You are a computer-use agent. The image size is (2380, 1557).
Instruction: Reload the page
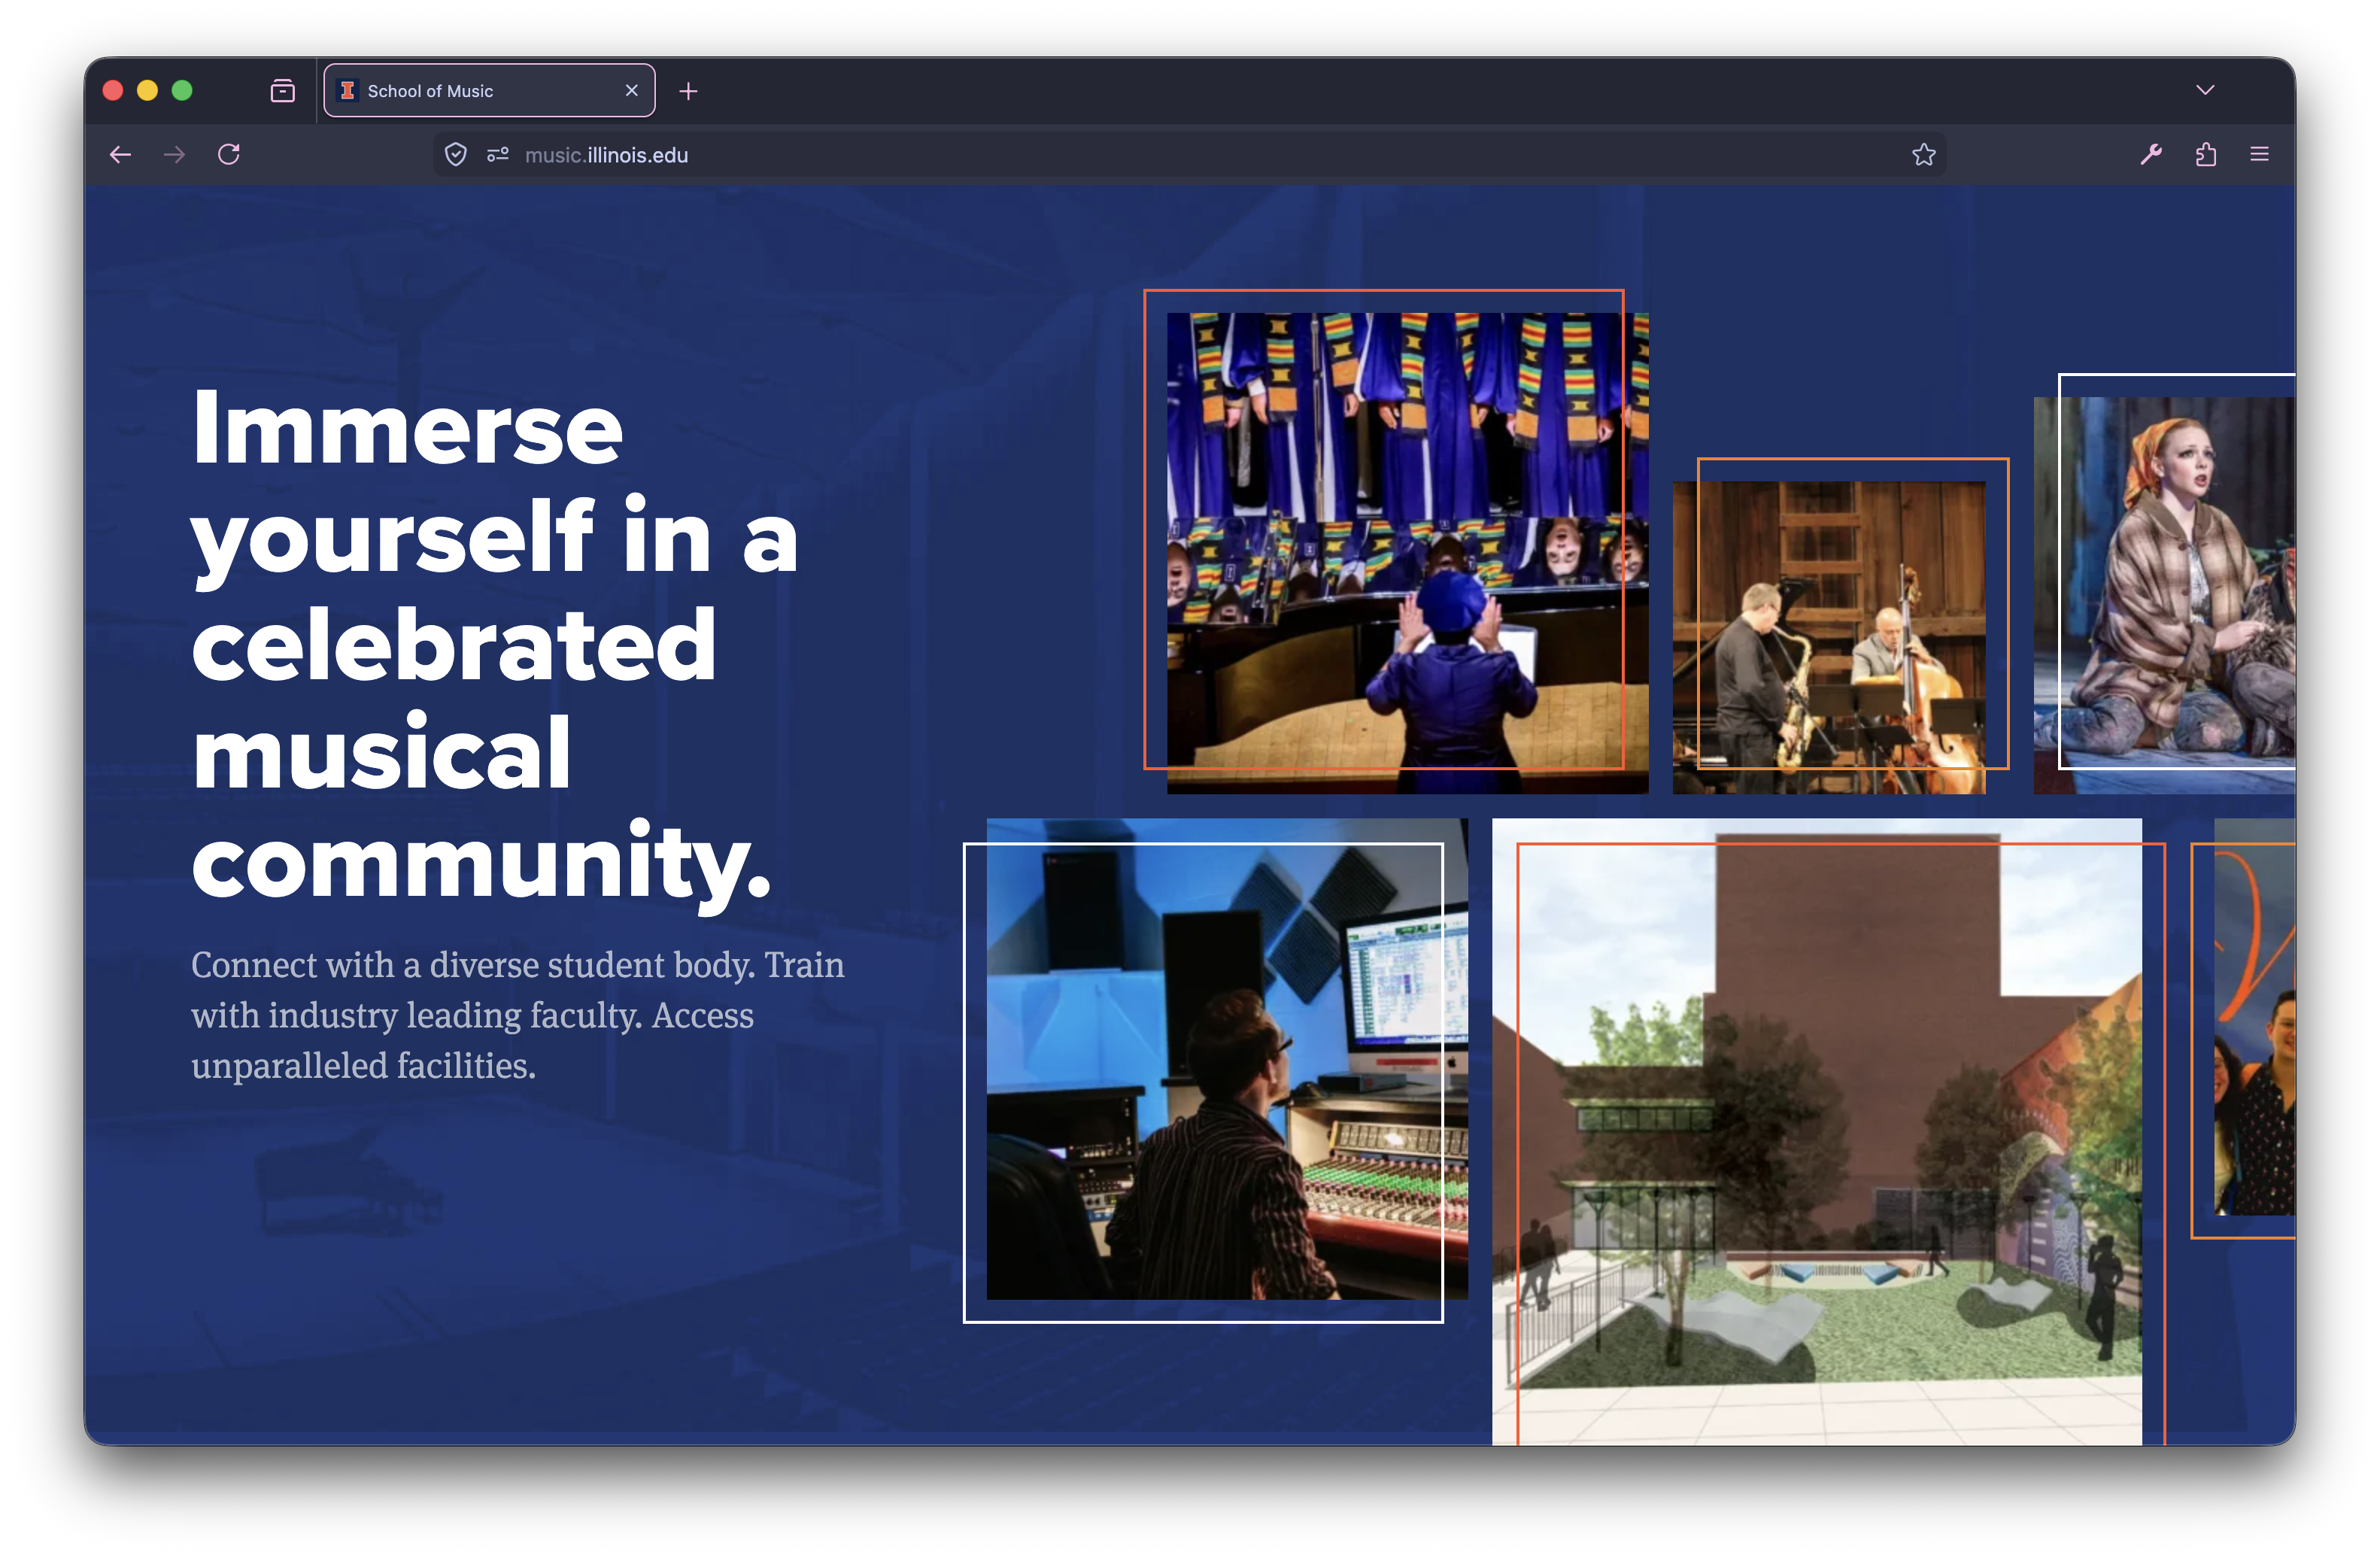pos(229,155)
